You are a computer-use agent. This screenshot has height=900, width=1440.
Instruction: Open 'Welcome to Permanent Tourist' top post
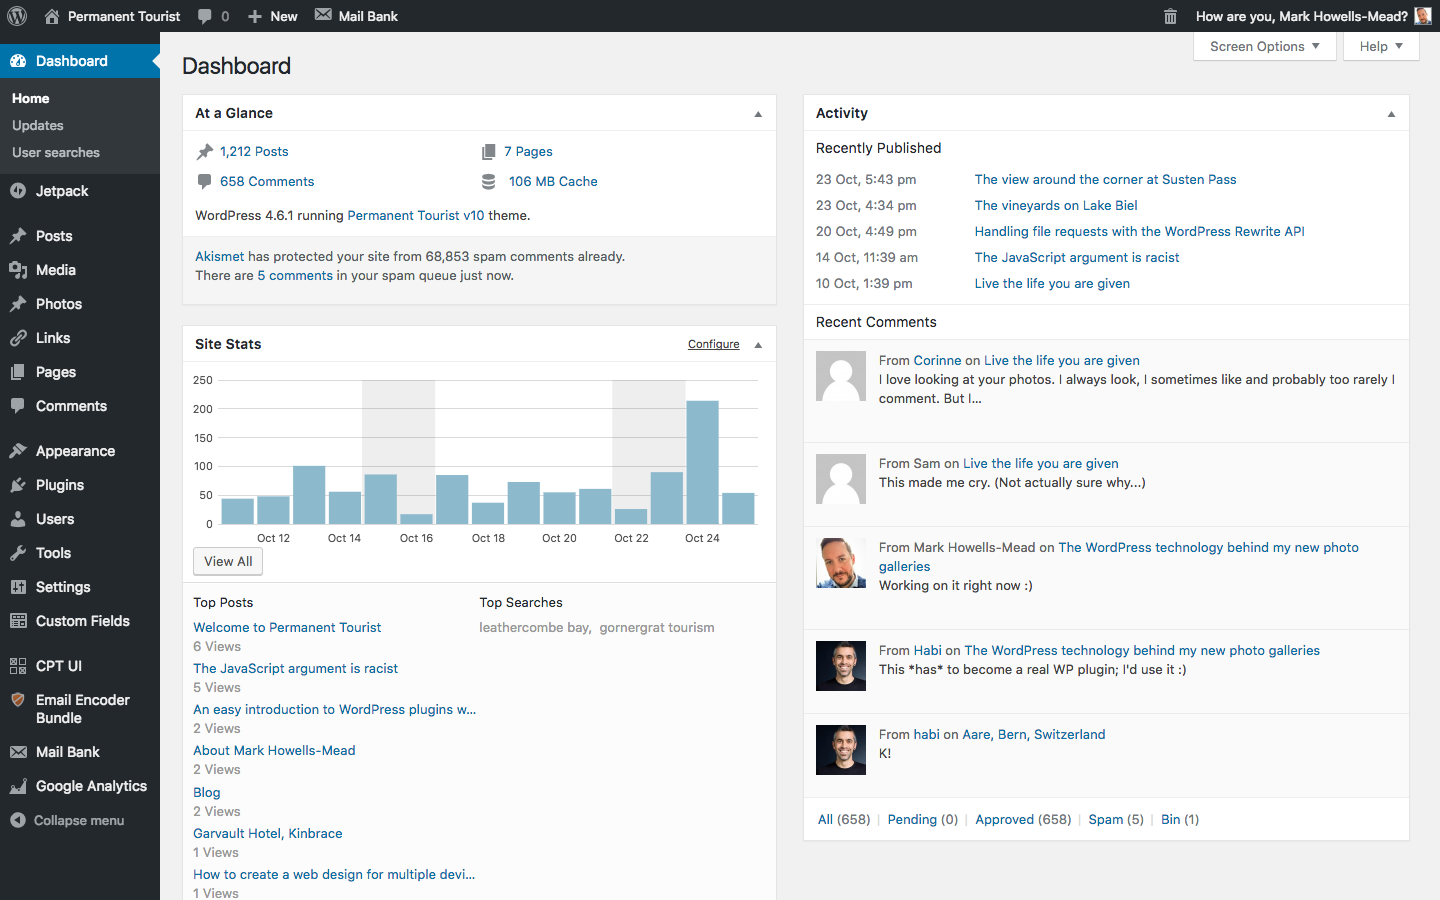point(287,627)
